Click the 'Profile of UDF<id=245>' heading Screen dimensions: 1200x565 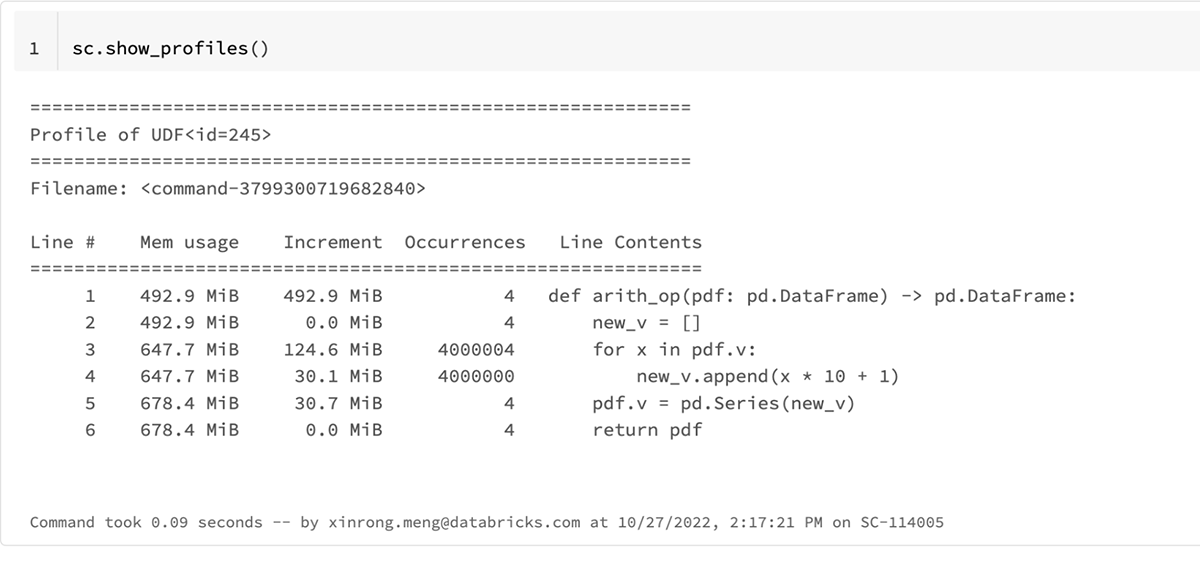point(150,134)
